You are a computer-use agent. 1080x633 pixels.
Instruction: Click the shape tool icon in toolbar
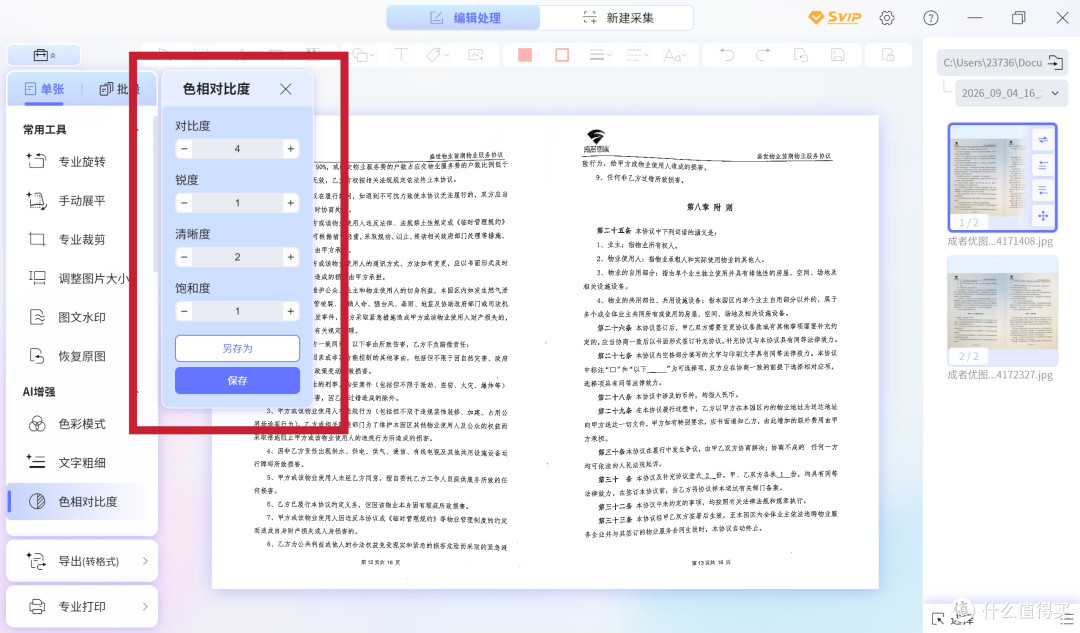click(361, 55)
